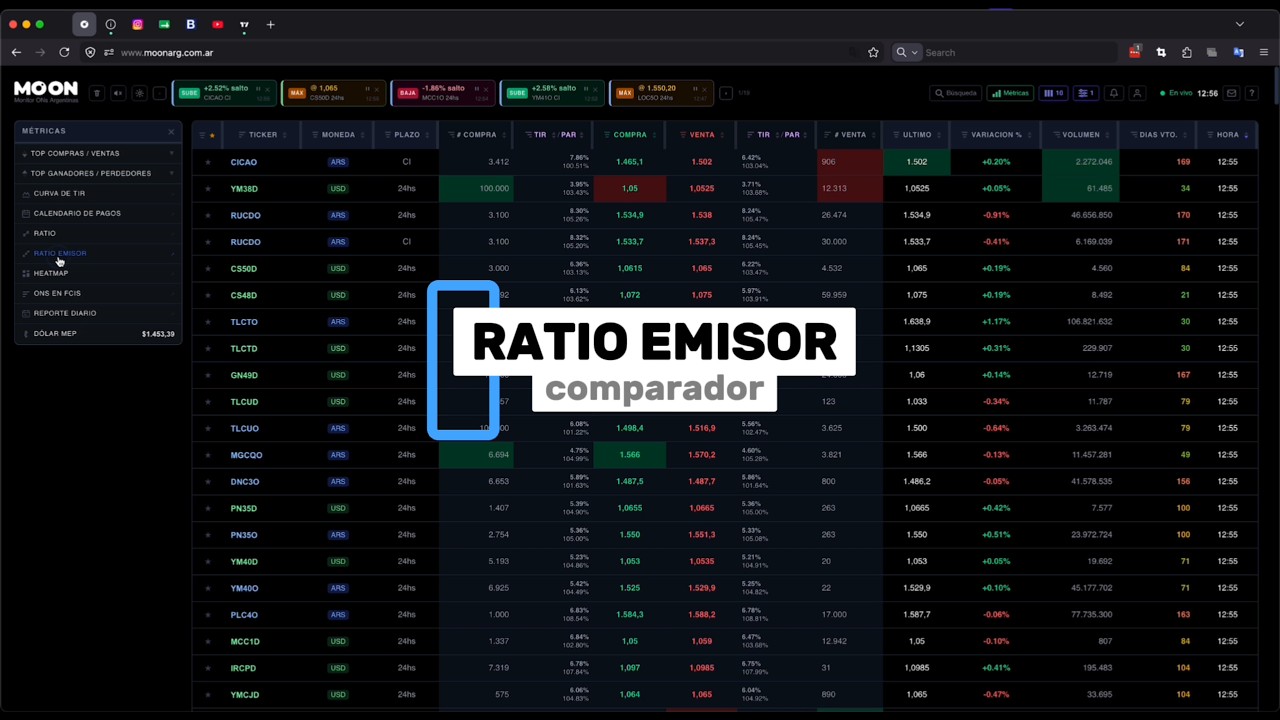
Task: Sort table by Plazo column
Action: (x=407, y=134)
